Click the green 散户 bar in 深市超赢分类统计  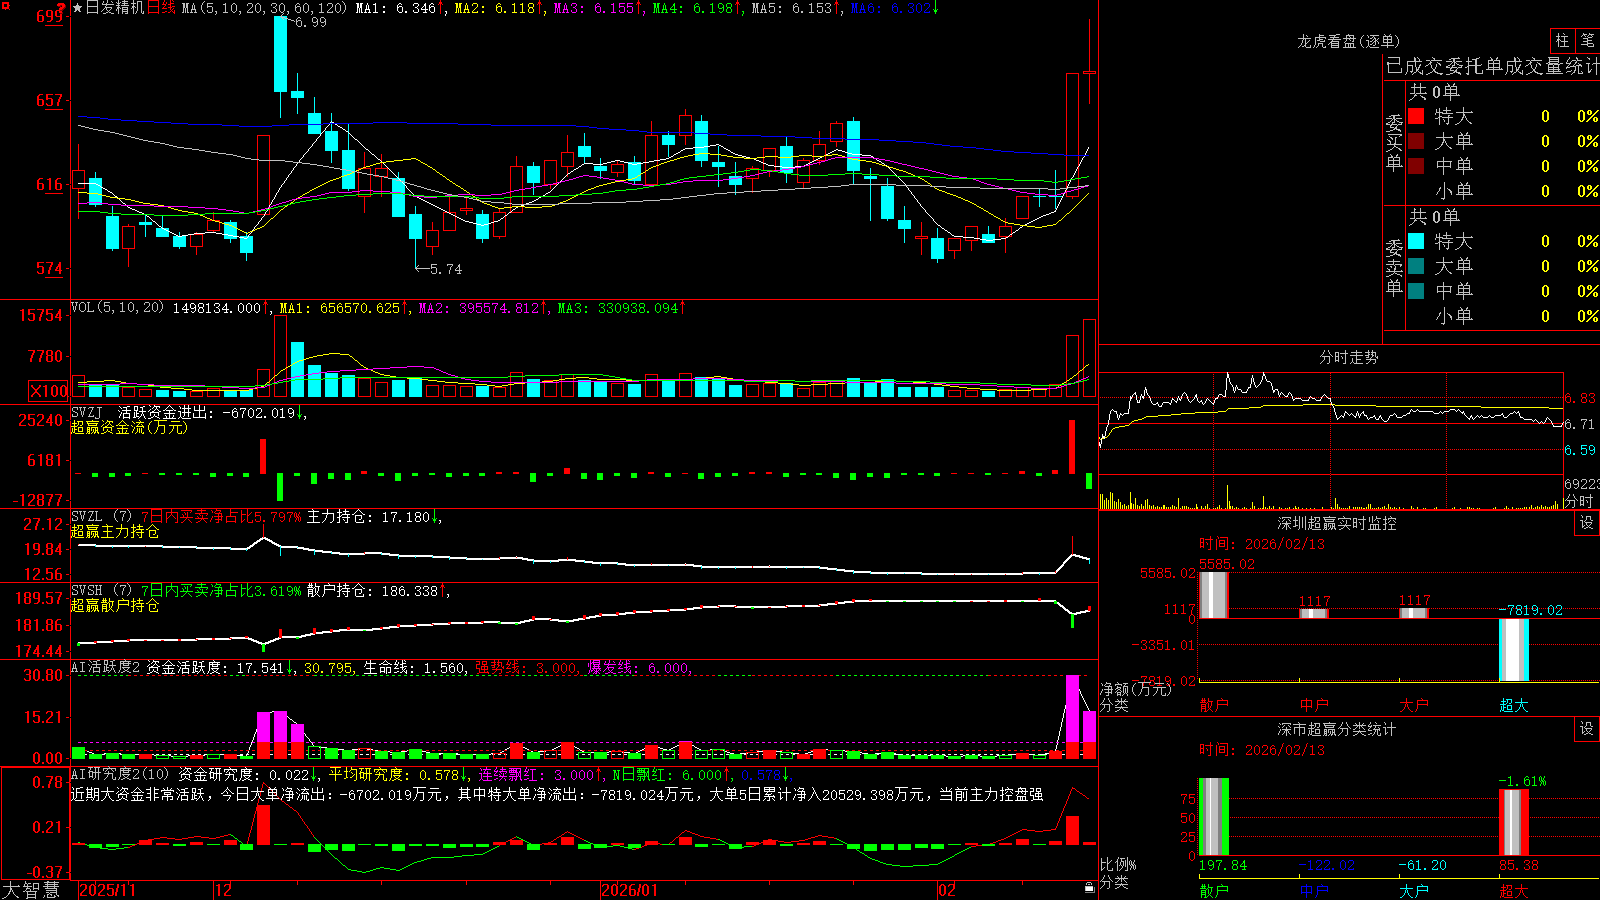pyautogui.click(x=1213, y=817)
